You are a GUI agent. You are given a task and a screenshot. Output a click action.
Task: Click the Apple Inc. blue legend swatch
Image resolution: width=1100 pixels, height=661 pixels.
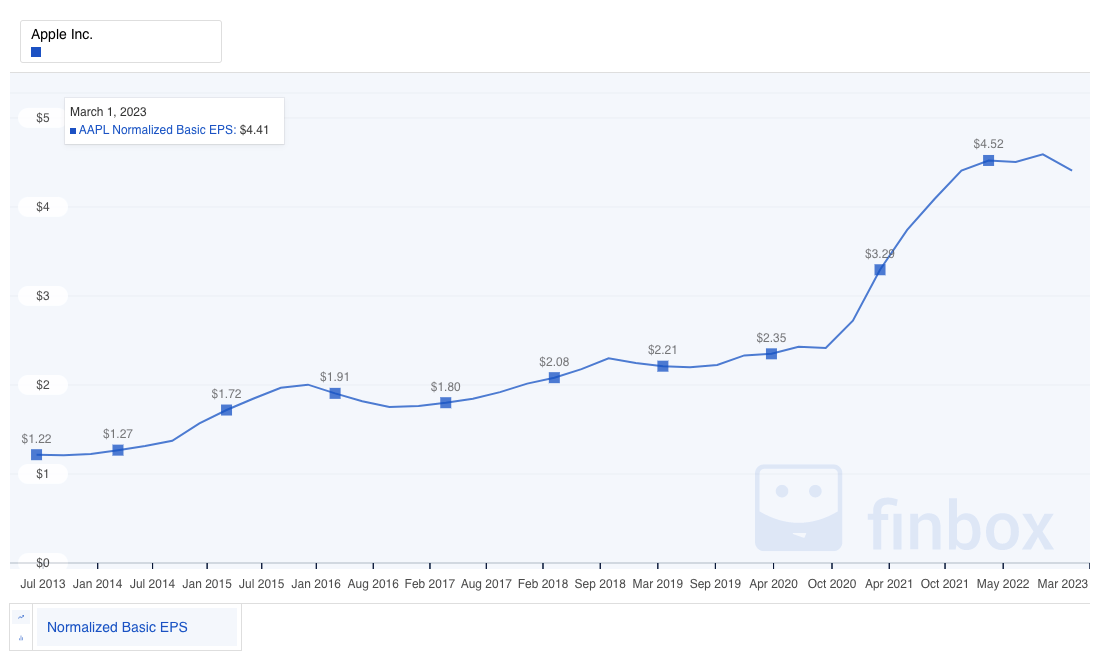36,52
